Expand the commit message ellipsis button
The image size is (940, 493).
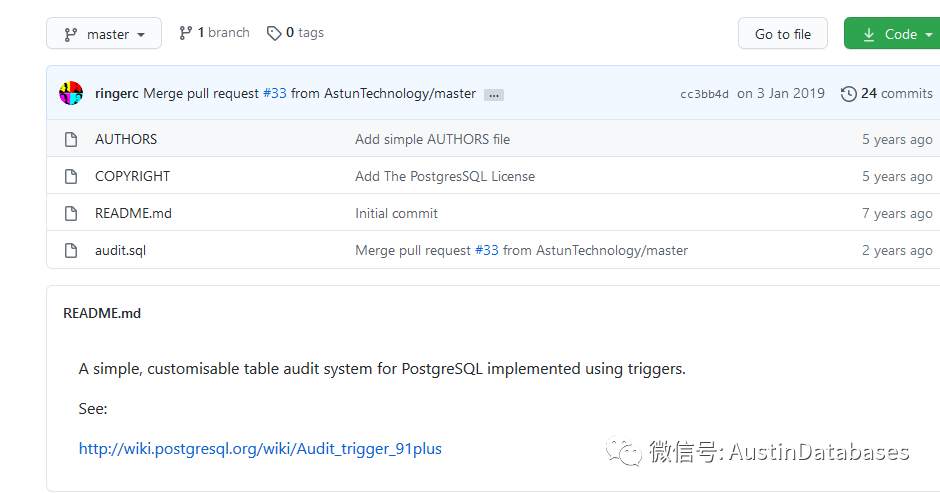pos(494,94)
